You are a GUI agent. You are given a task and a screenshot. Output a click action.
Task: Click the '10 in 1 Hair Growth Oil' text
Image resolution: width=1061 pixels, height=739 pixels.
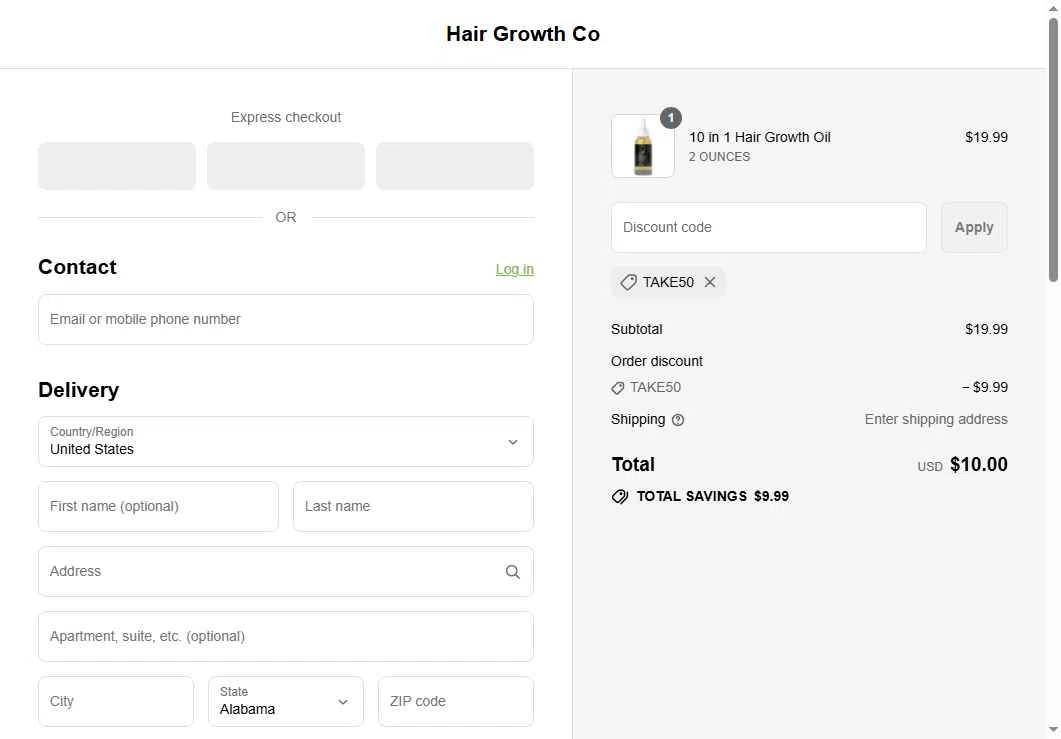(759, 137)
